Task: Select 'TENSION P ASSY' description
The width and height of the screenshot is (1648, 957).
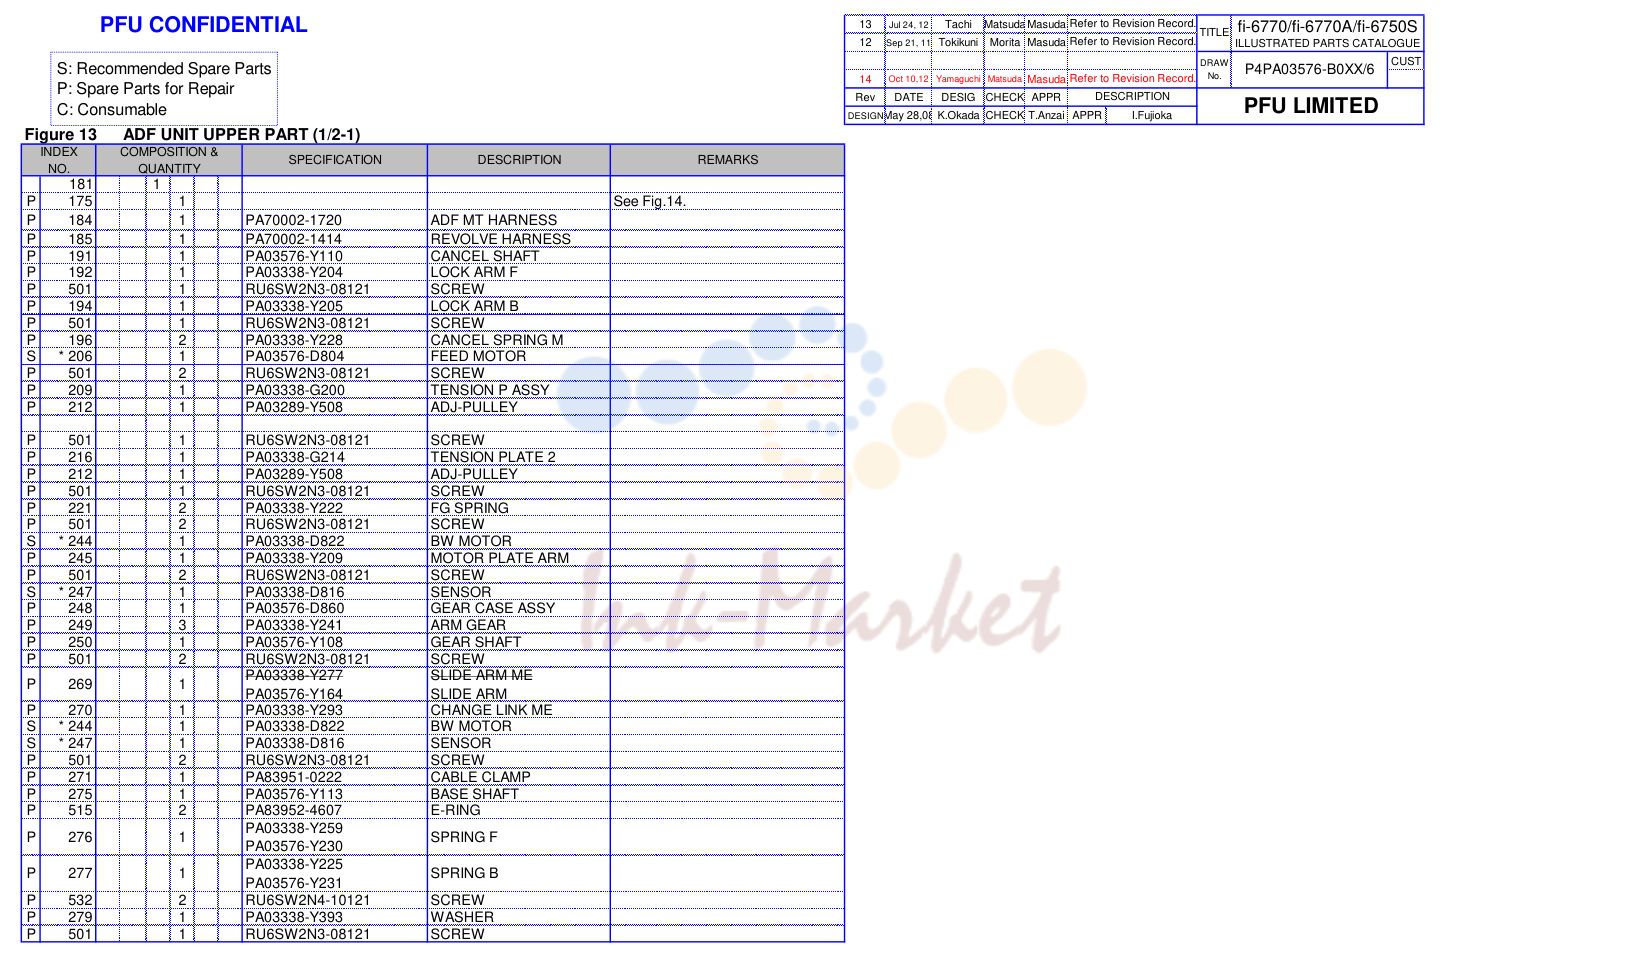Action: point(490,390)
